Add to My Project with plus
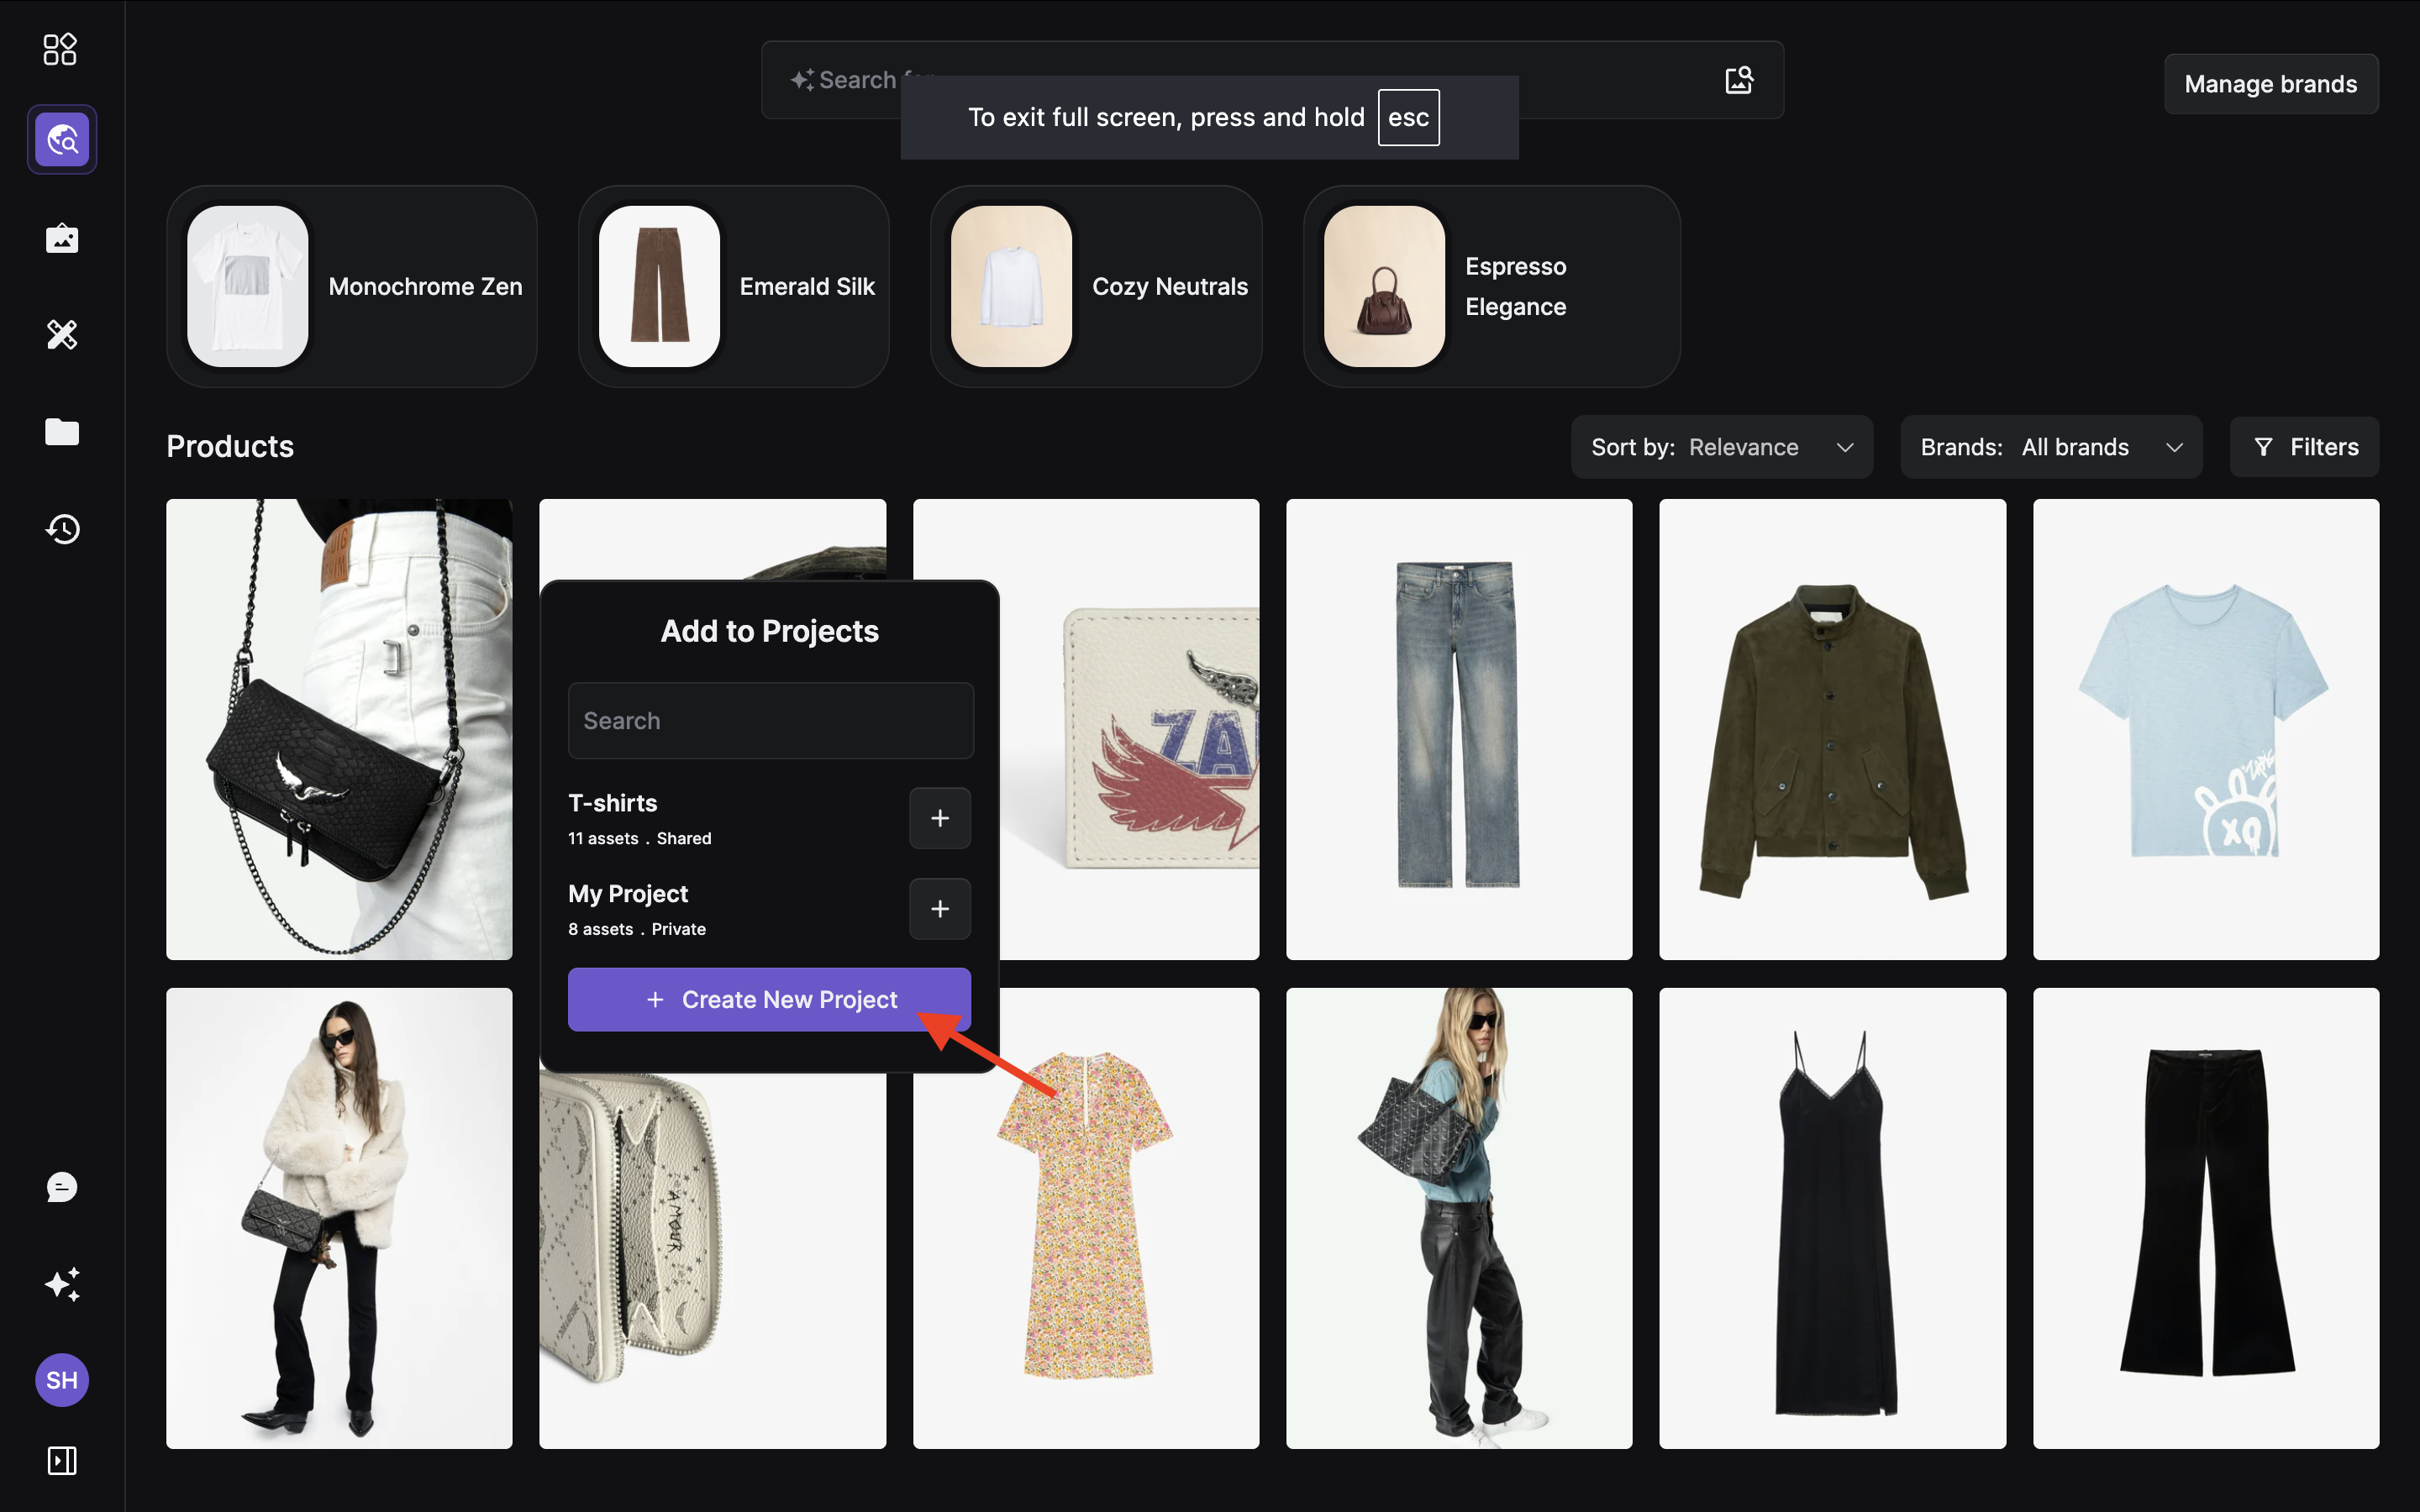The image size is (2420, 1512). coord(939,909)
